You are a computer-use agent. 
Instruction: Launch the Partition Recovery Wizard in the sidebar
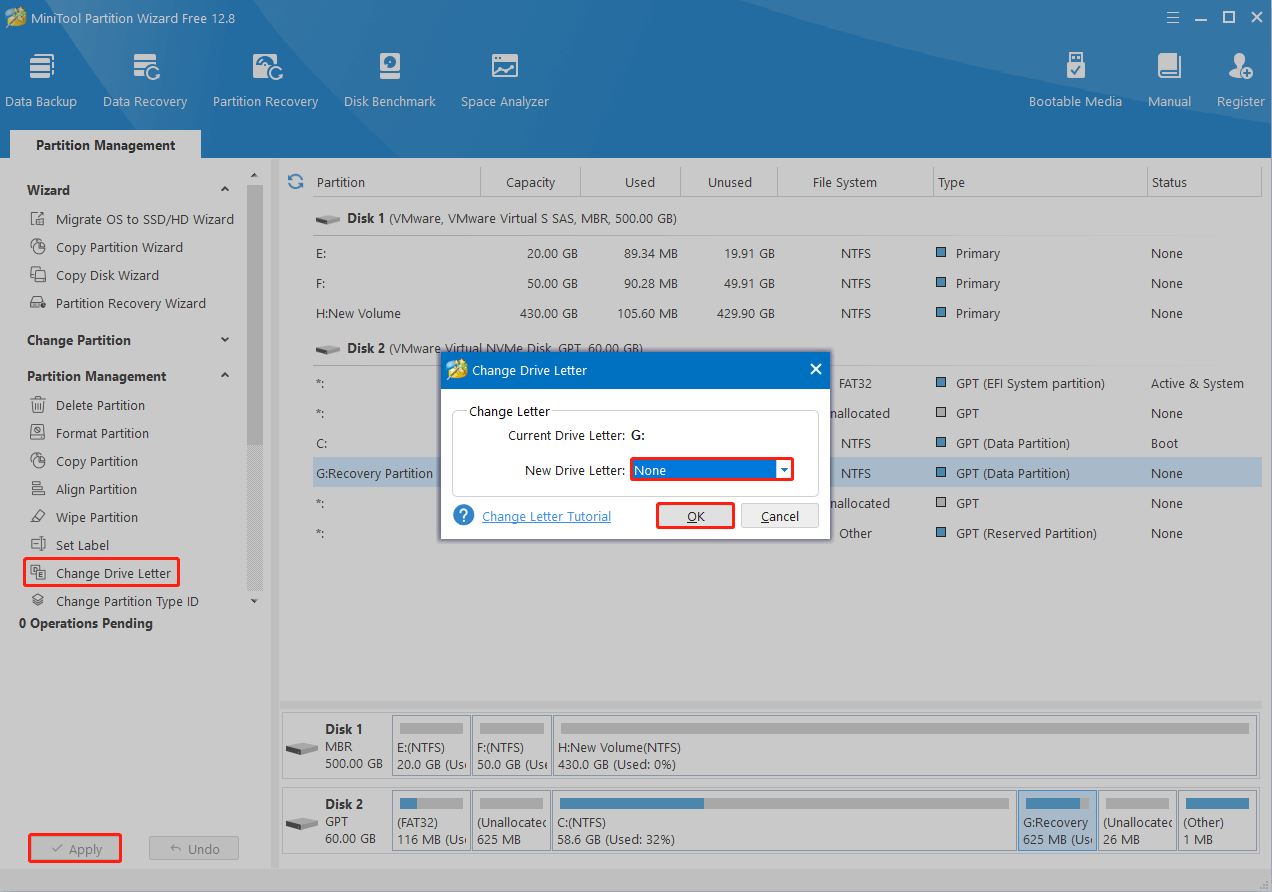point(118,303)
